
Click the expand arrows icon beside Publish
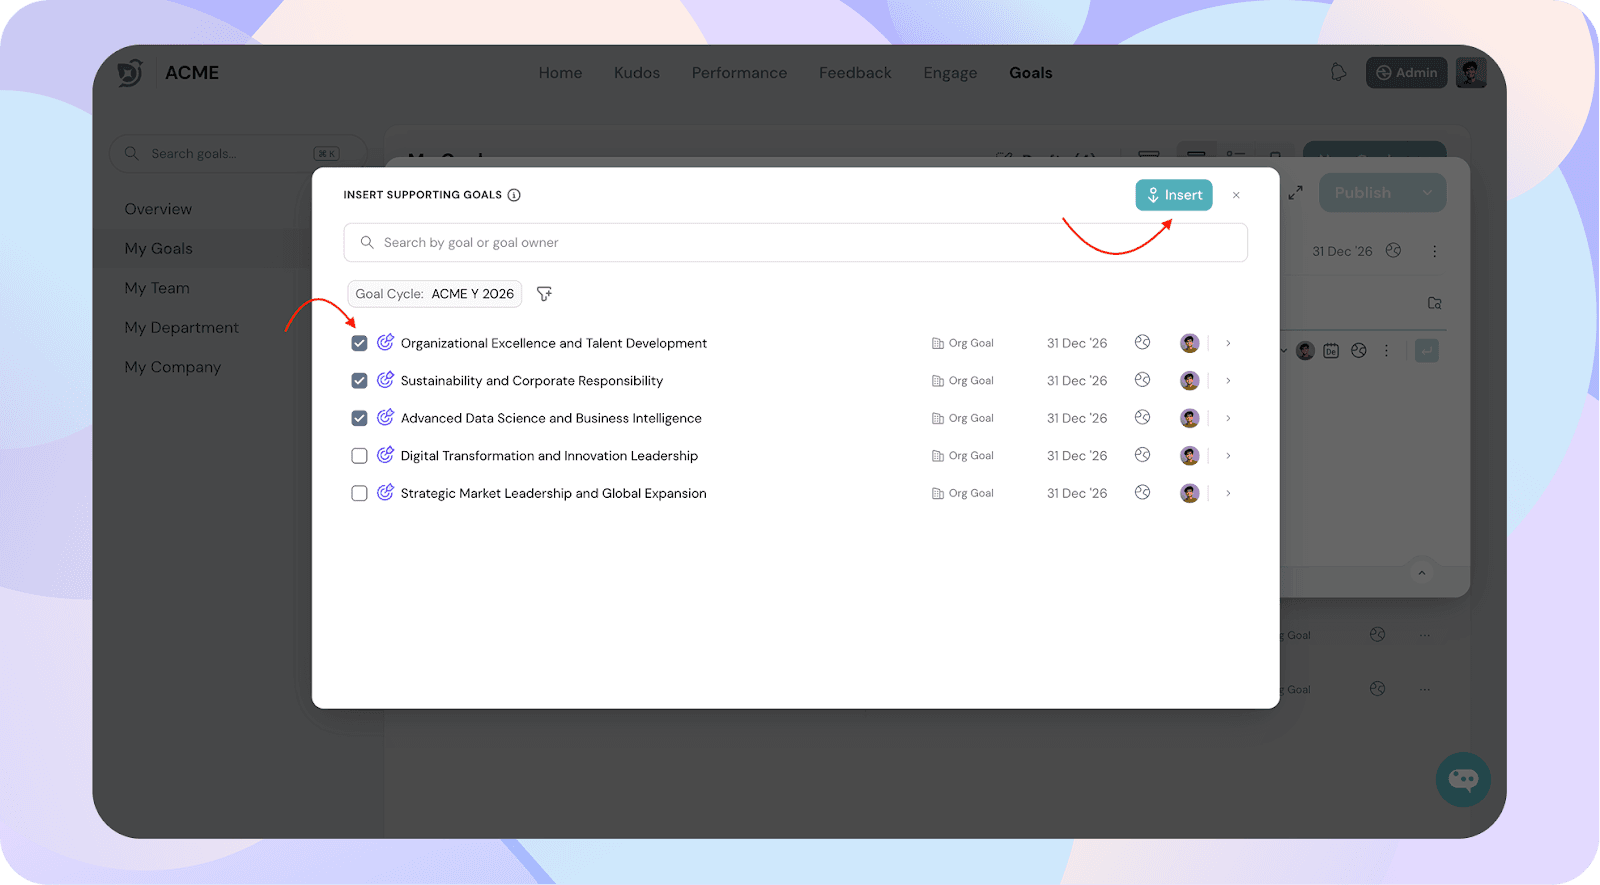tap(1295, 193)
